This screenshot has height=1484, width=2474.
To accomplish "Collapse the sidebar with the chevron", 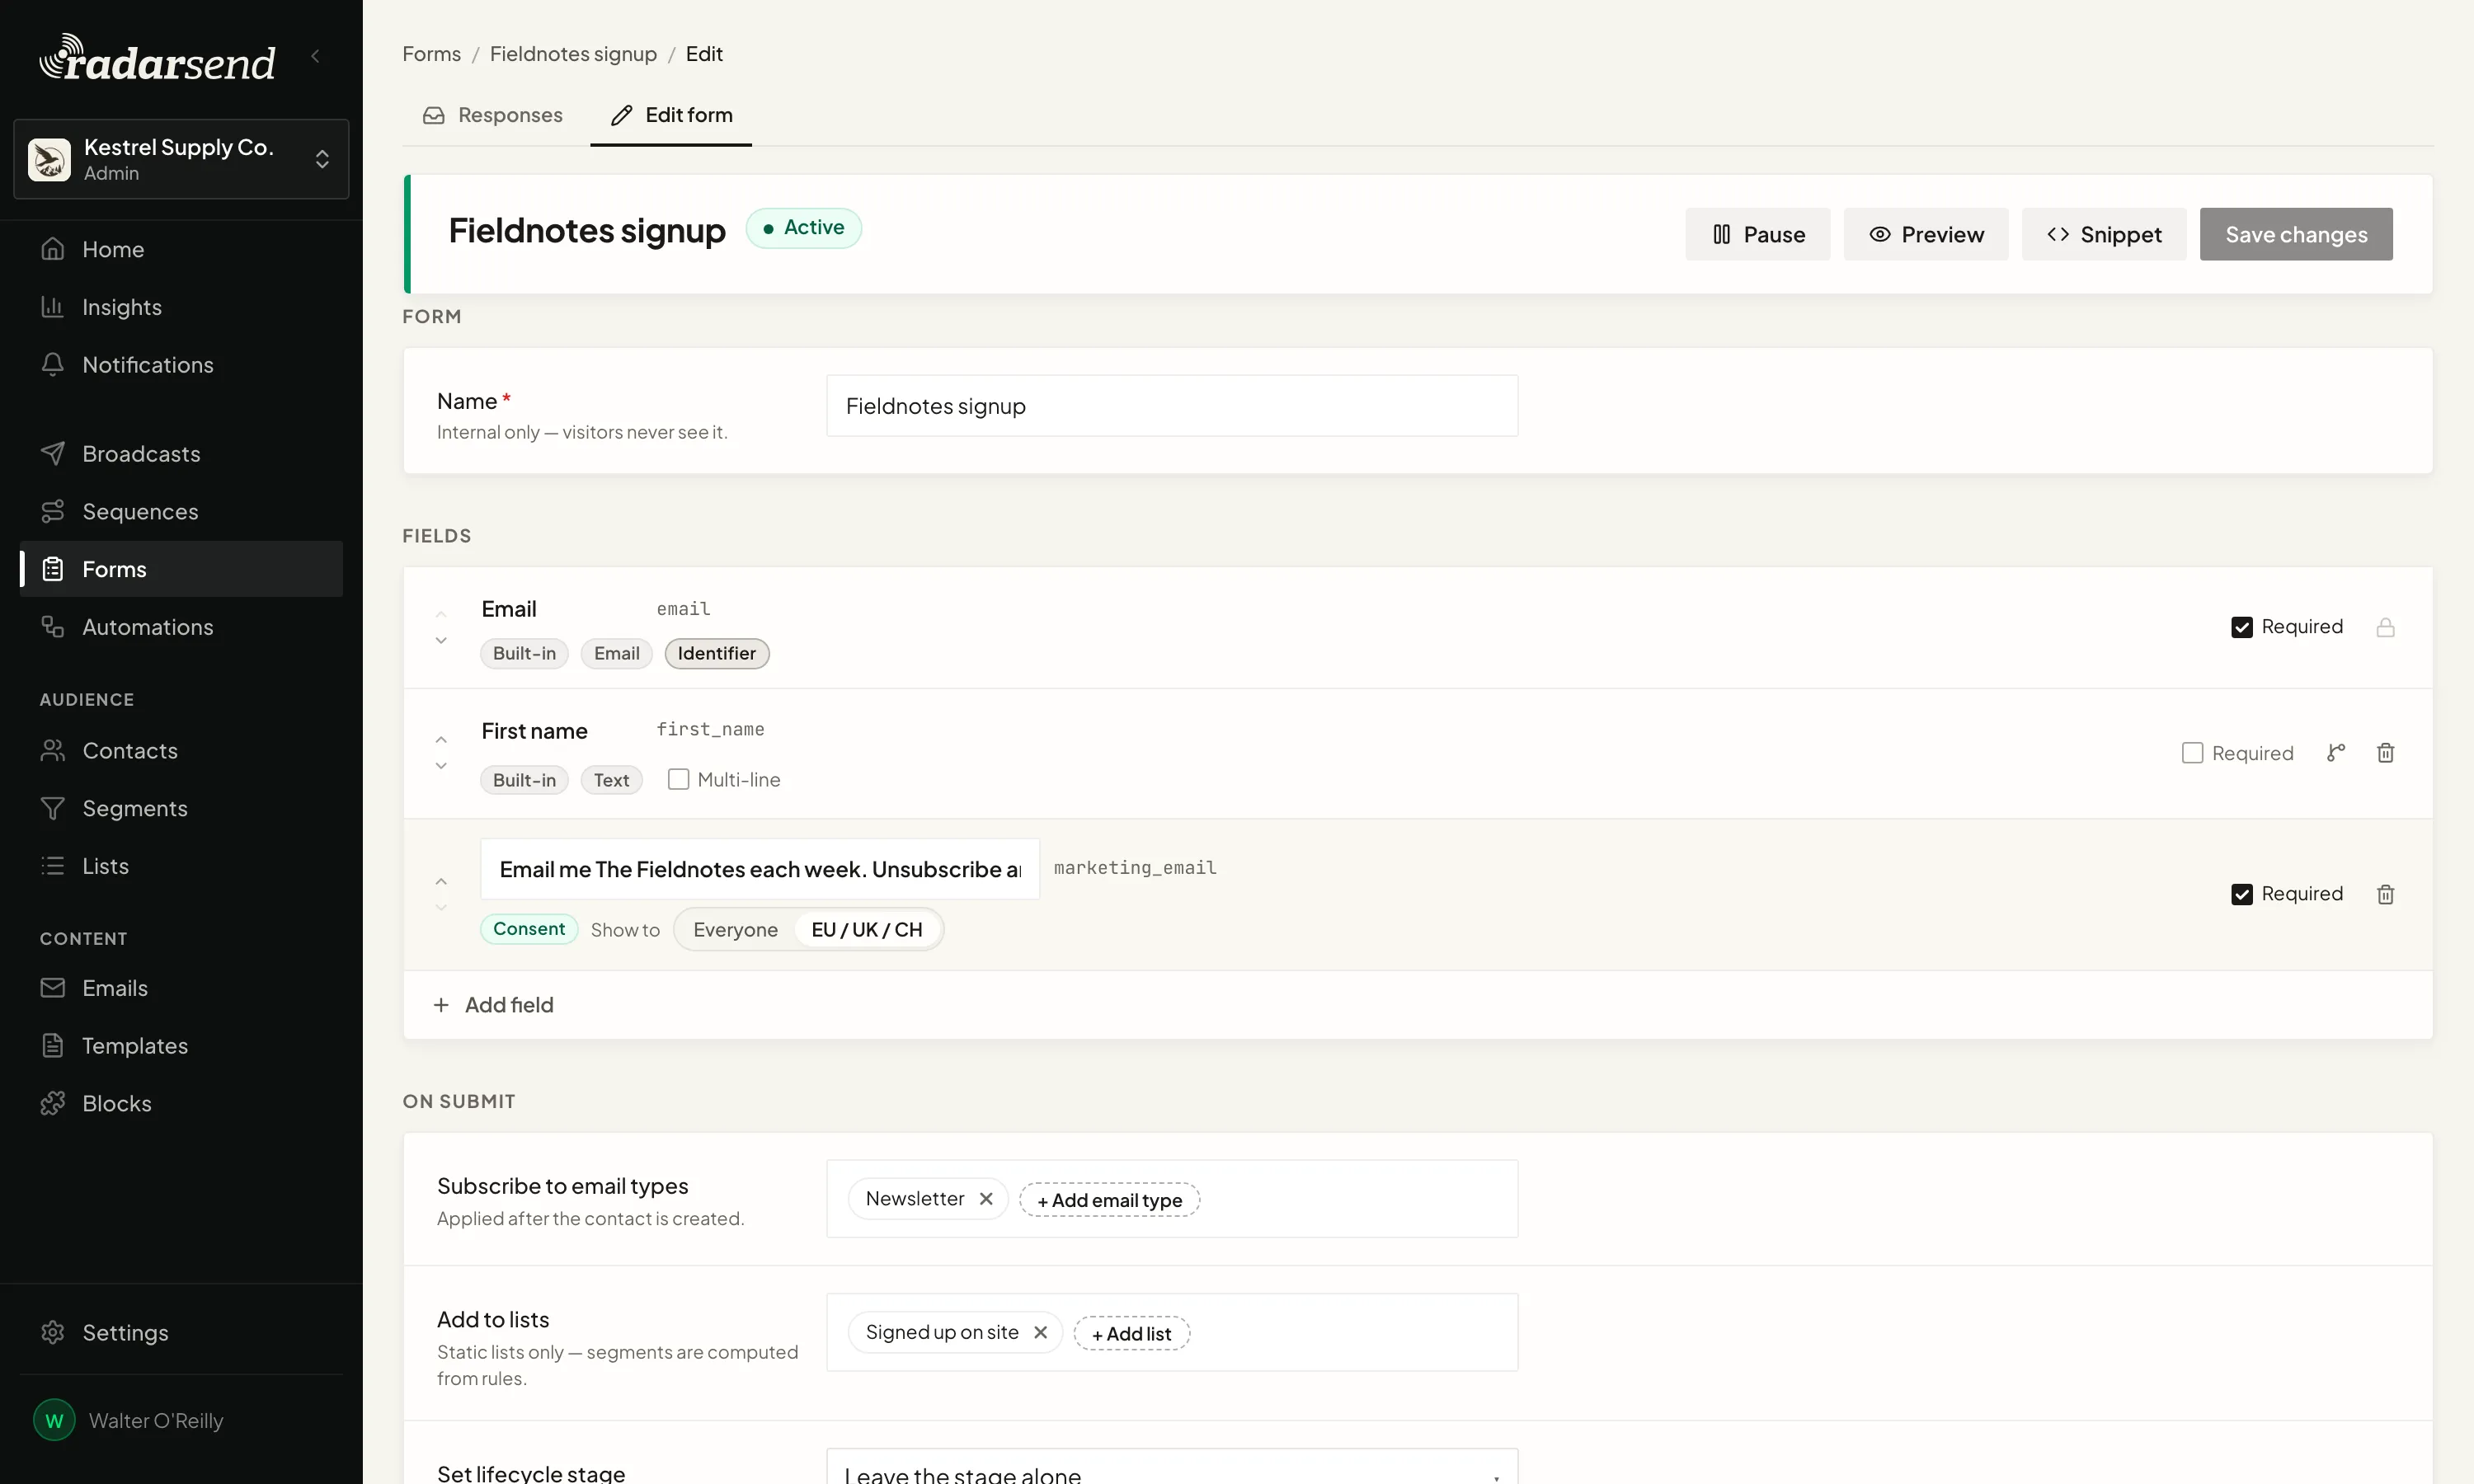I will tap(316, 56).
